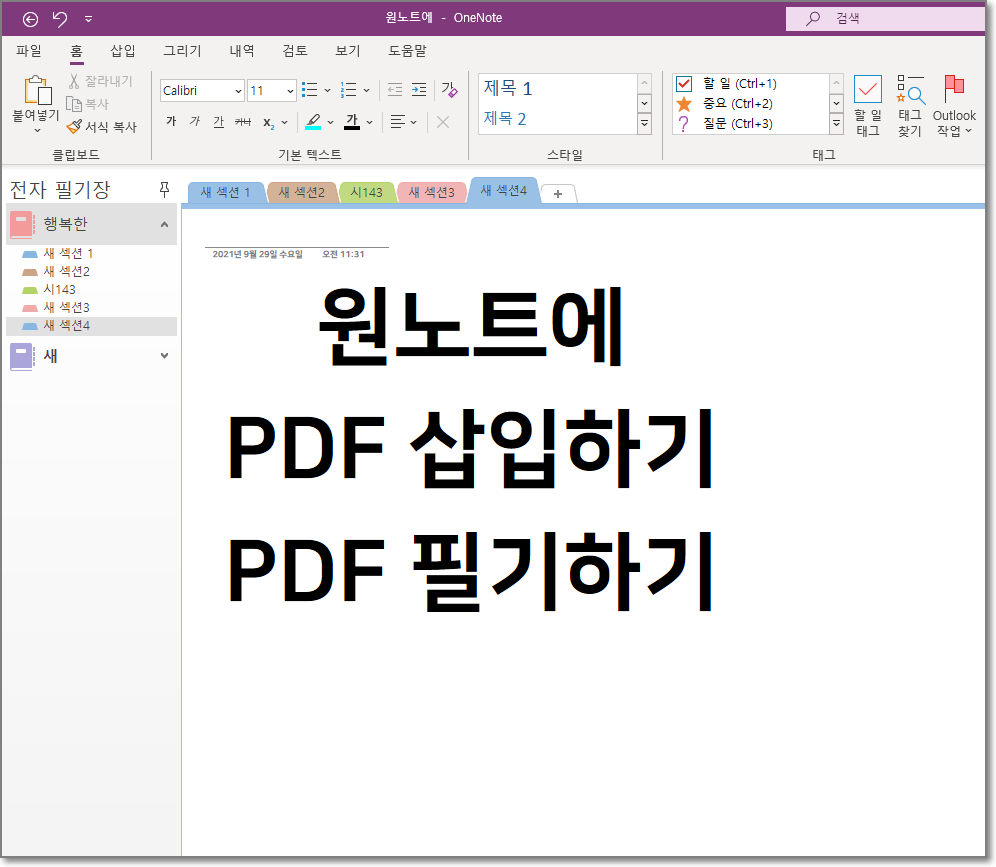
Task: Switch to the 보기 tab
Action: (347, 51)
